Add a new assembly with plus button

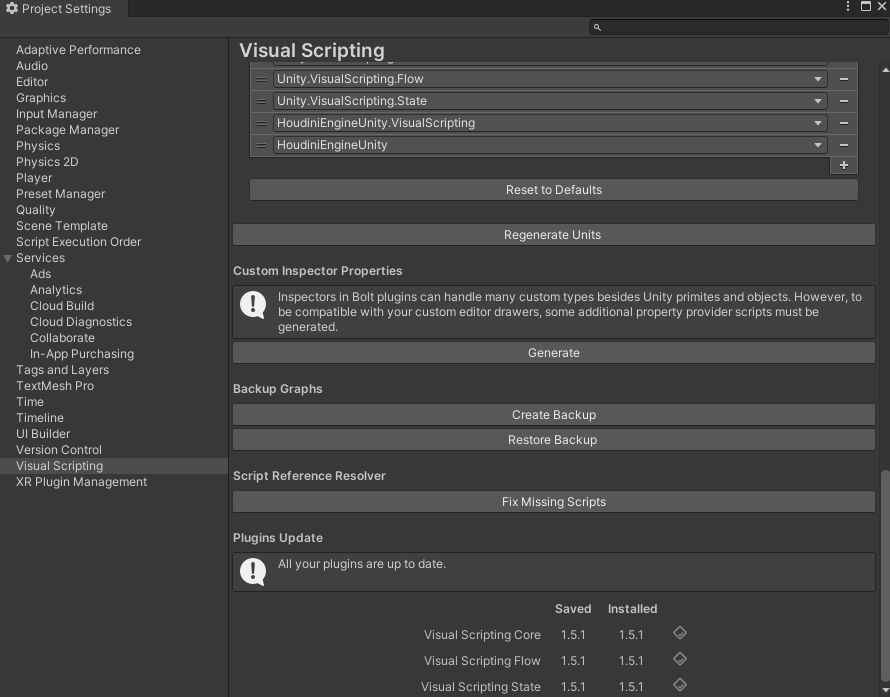(844, 165)
